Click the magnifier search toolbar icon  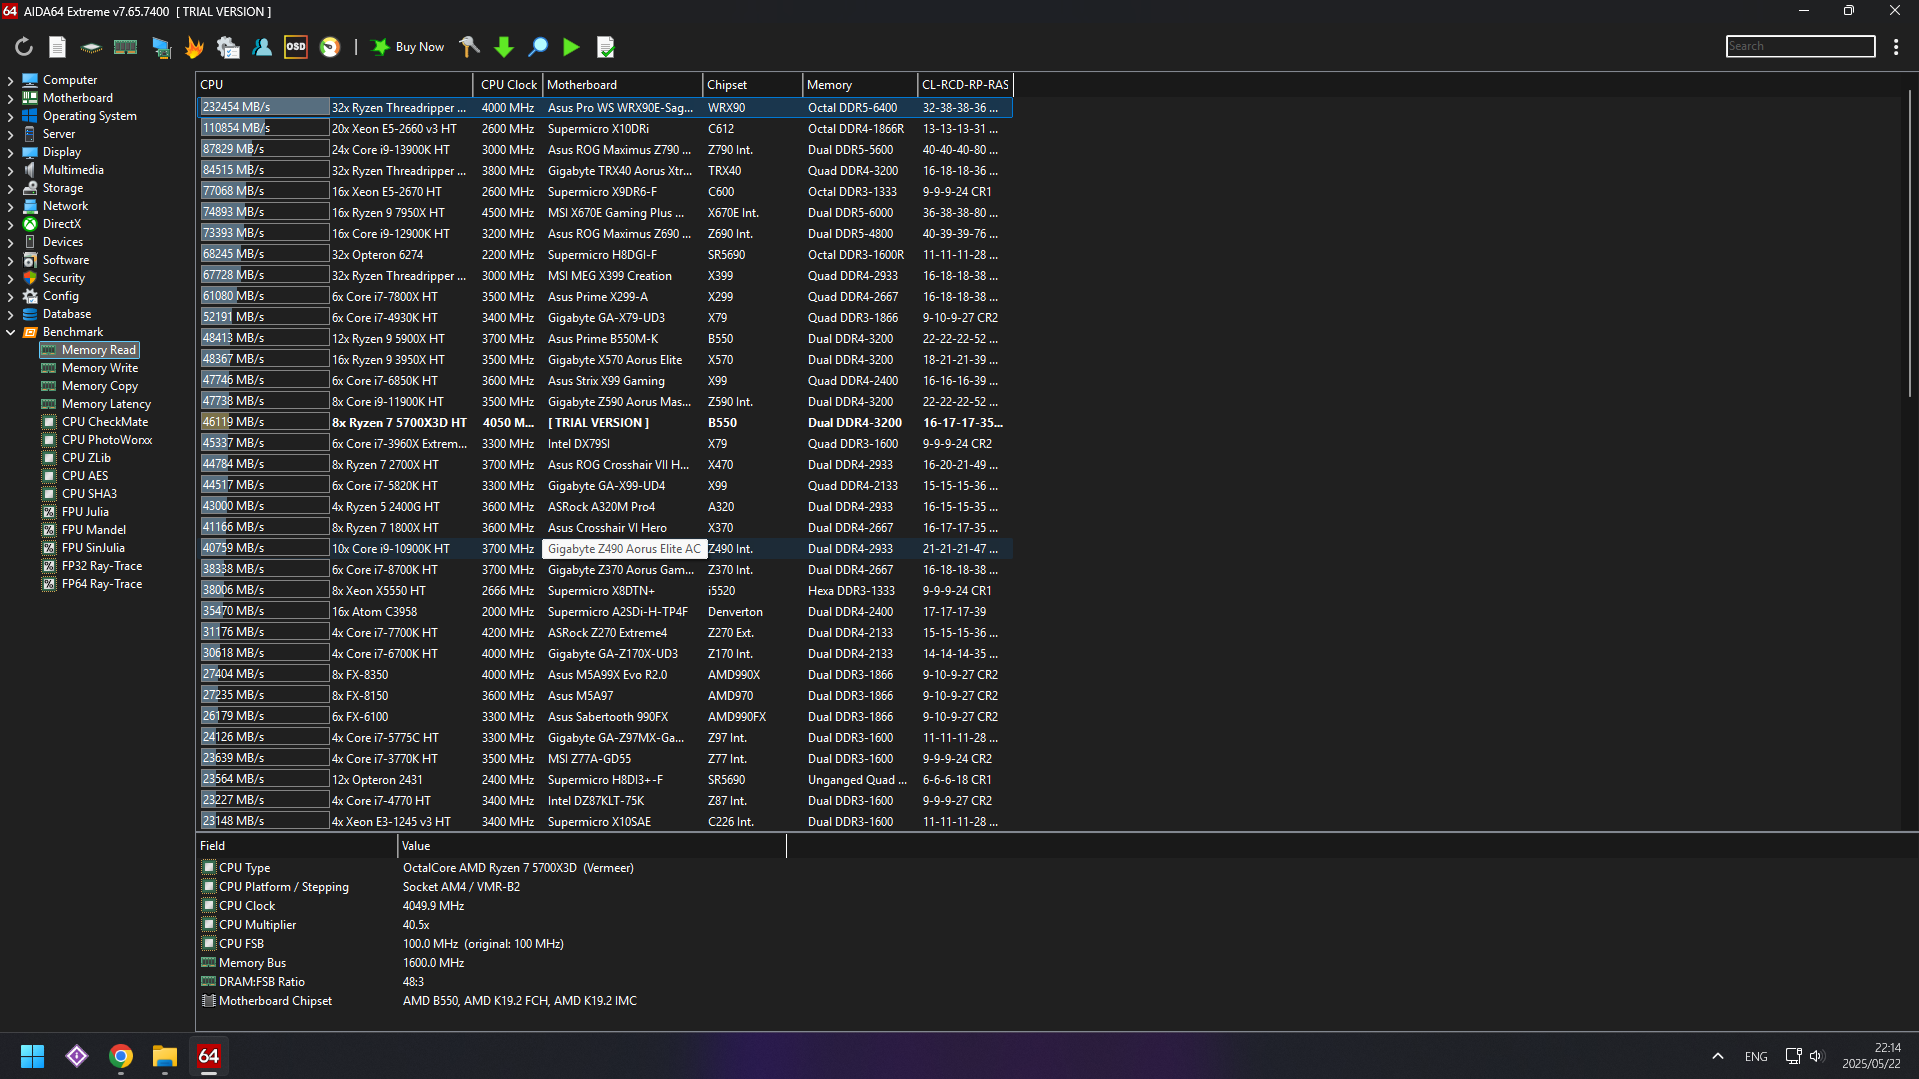click(538, 47)
